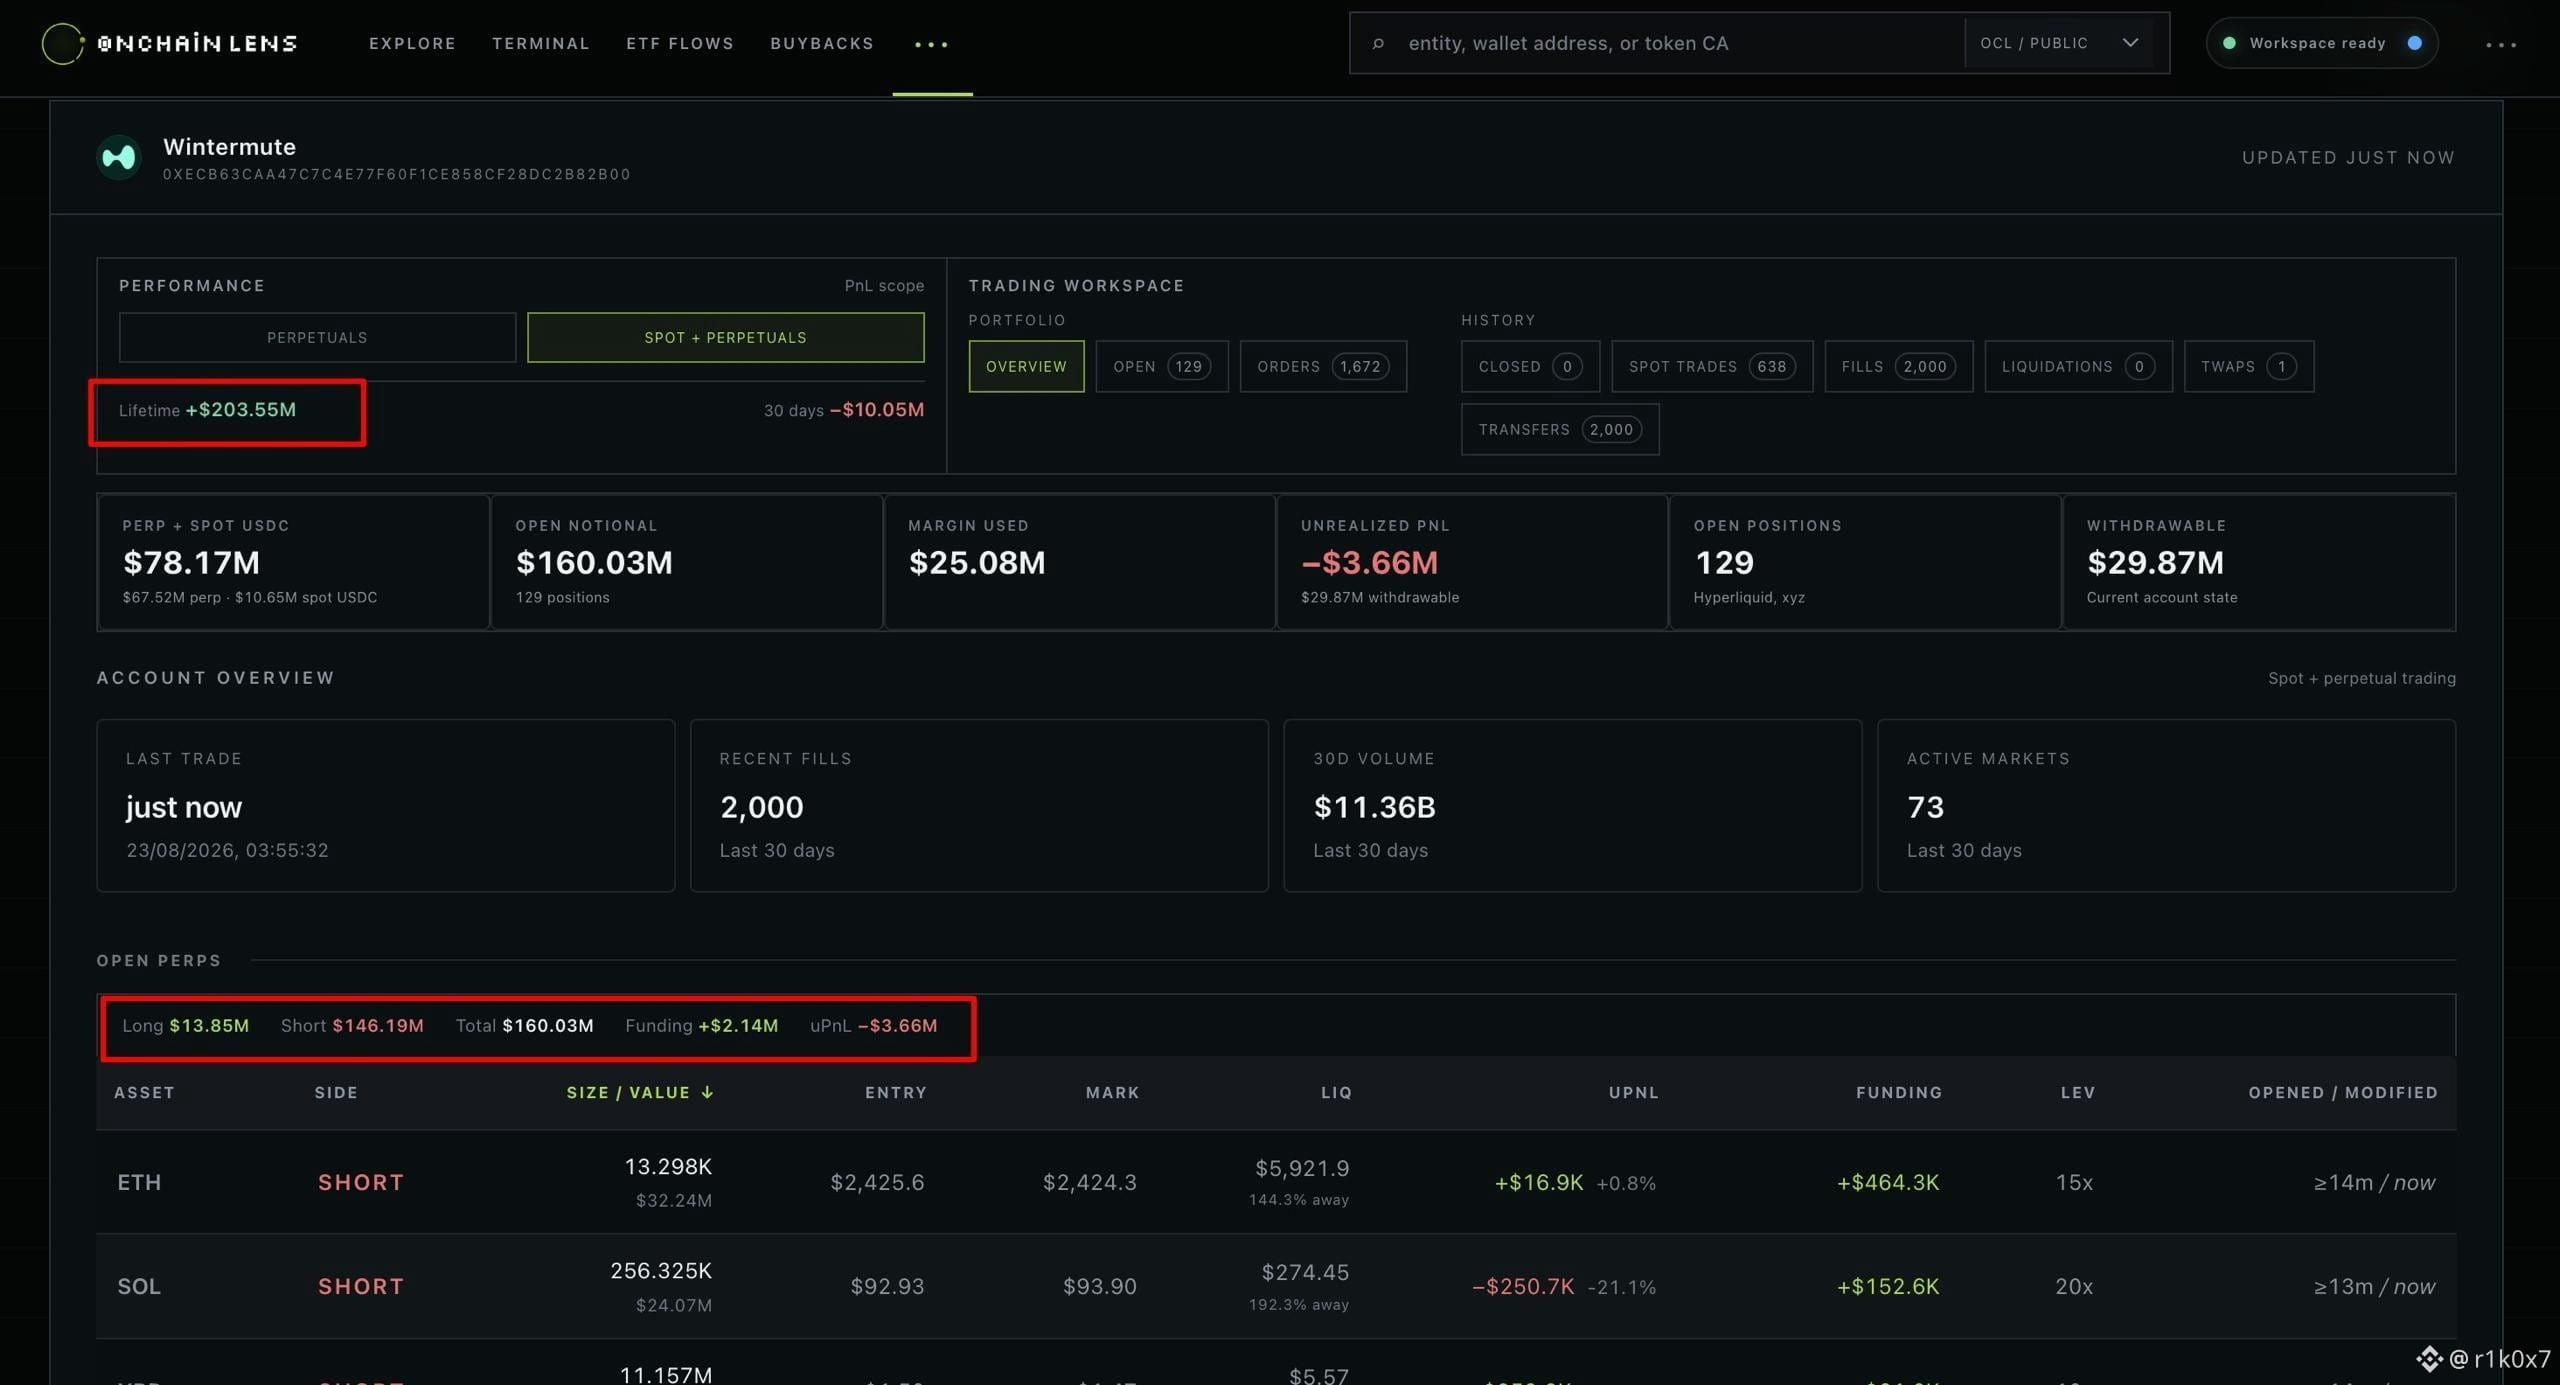Switch to the Open 129 tab

coord(1162,366)
